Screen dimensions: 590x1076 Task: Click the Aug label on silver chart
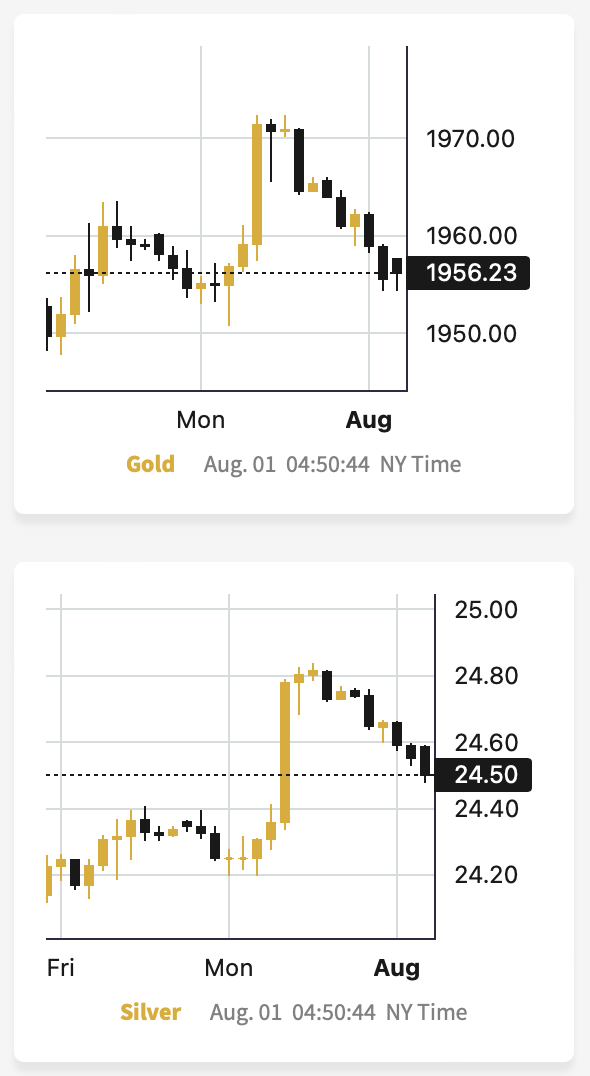tap(397, 968)
